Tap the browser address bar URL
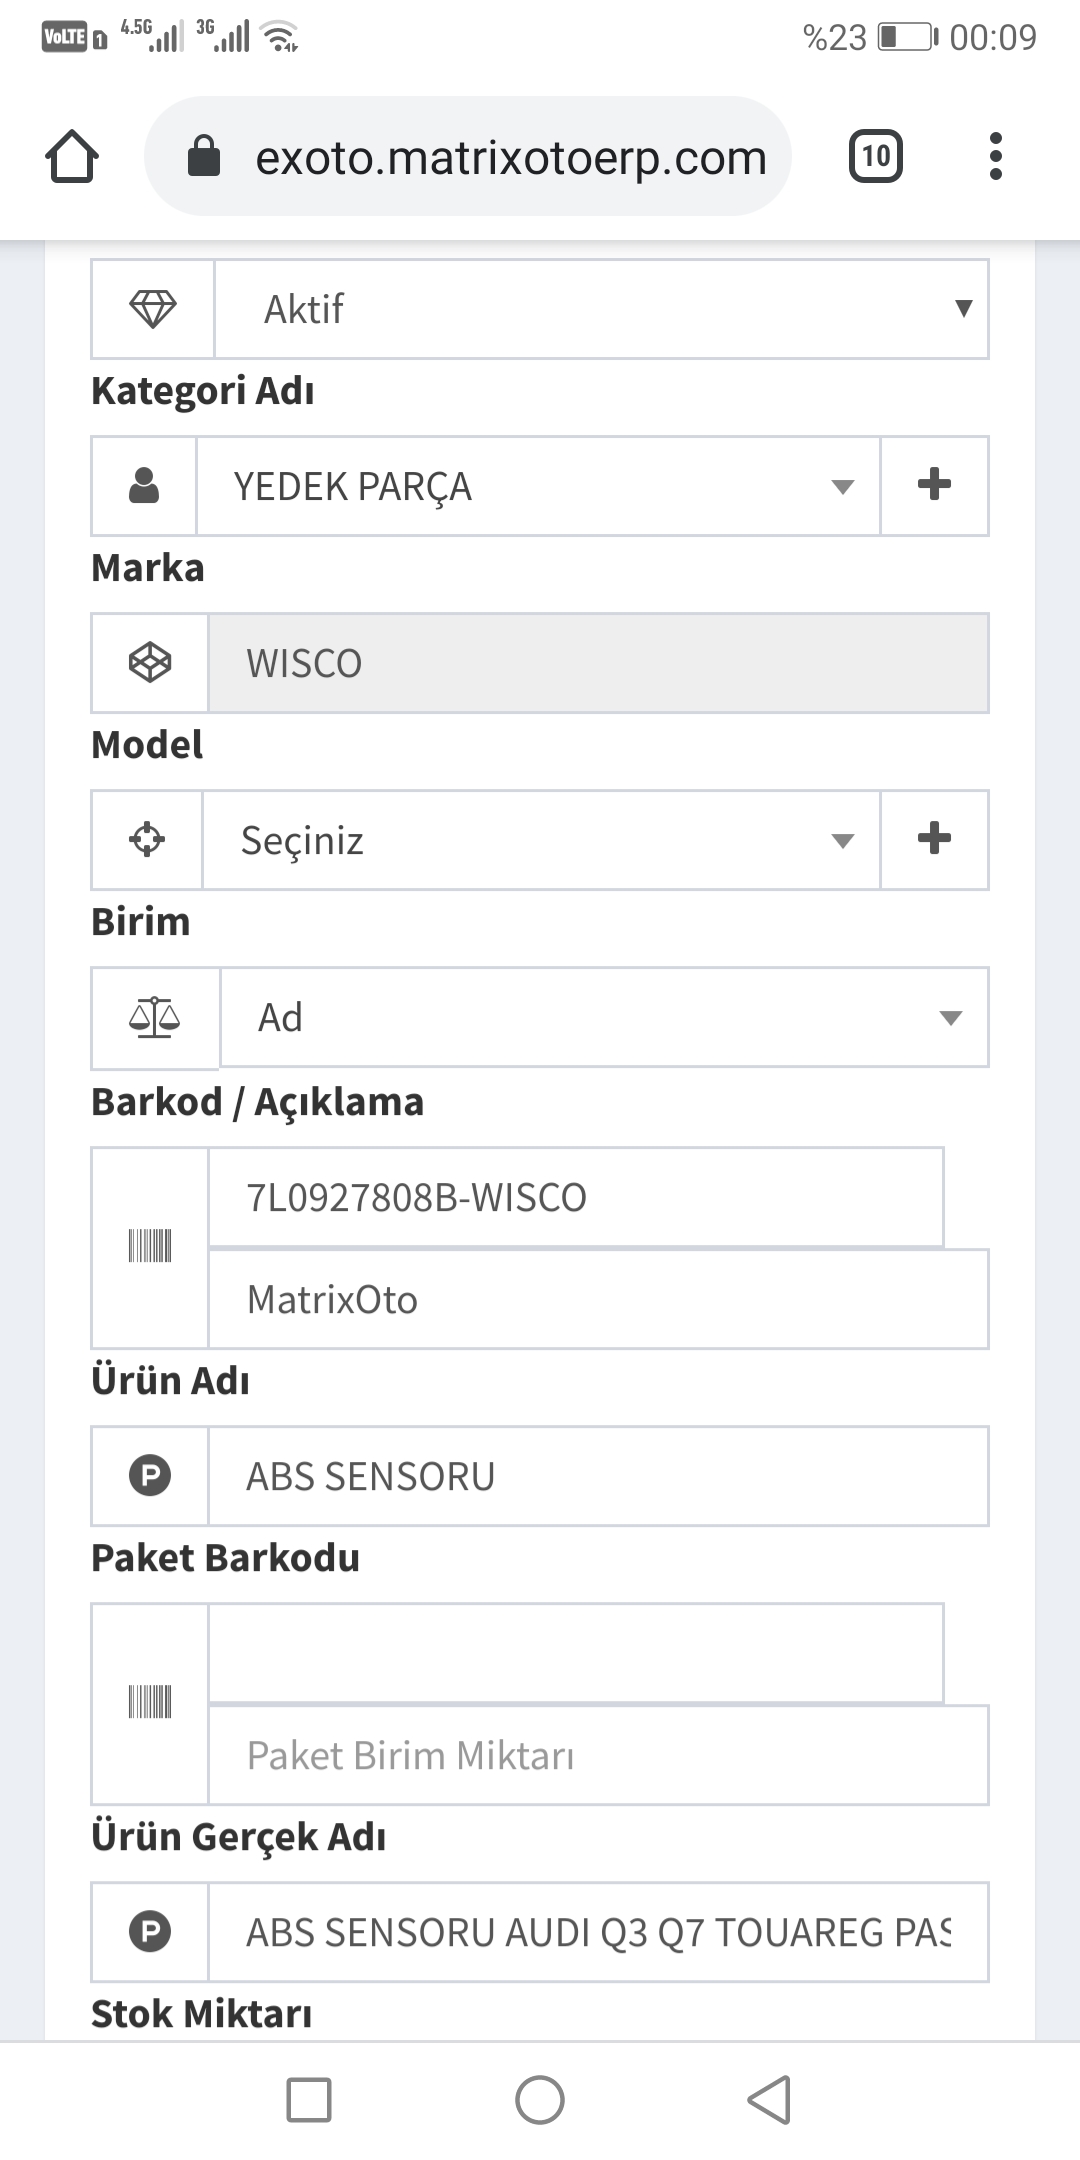The width and height of the screenshot is (1080, 2160). tap(510, 157)
